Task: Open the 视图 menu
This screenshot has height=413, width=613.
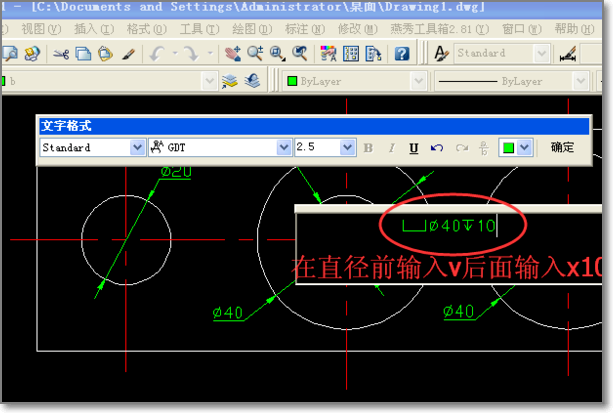Action: (41, 29)
